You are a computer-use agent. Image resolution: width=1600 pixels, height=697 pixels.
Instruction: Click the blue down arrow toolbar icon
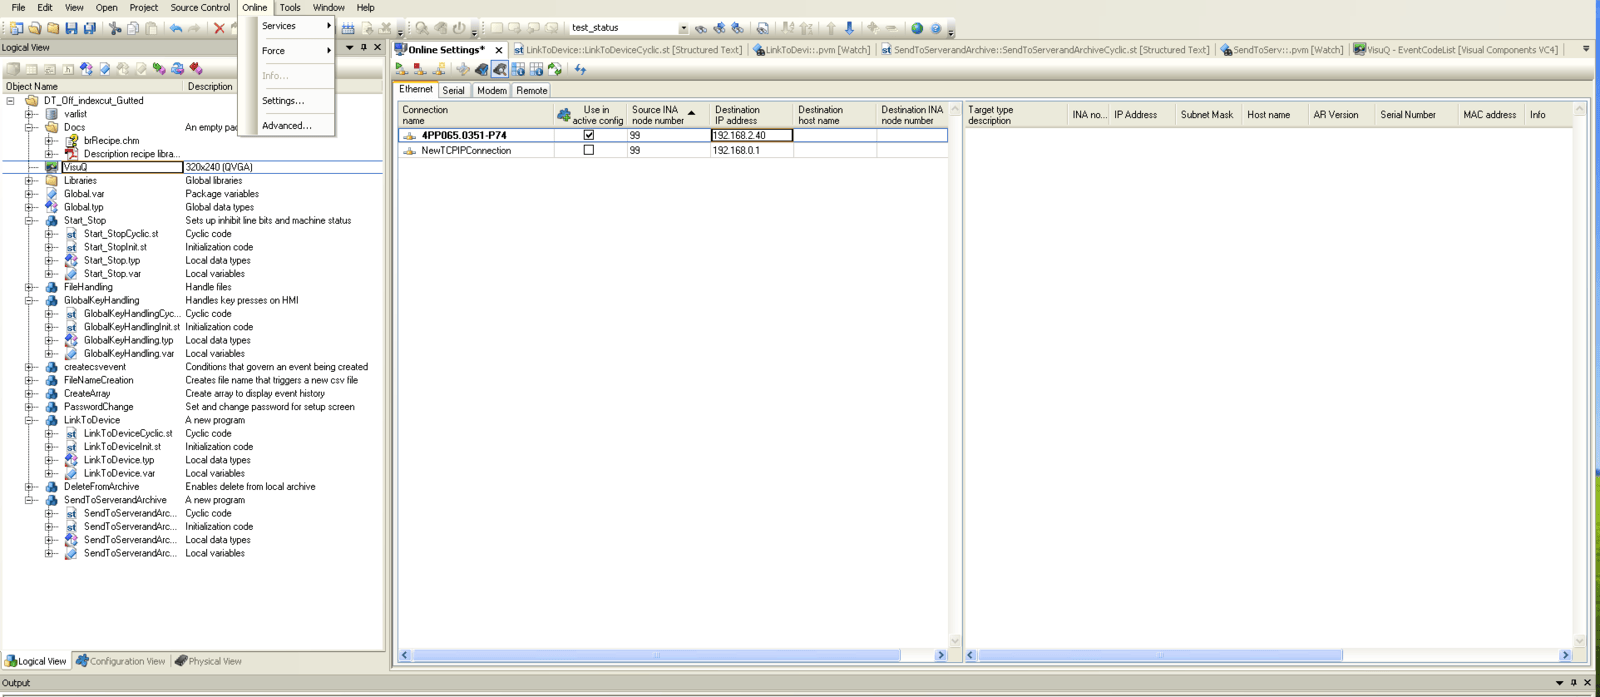[849, 28]
